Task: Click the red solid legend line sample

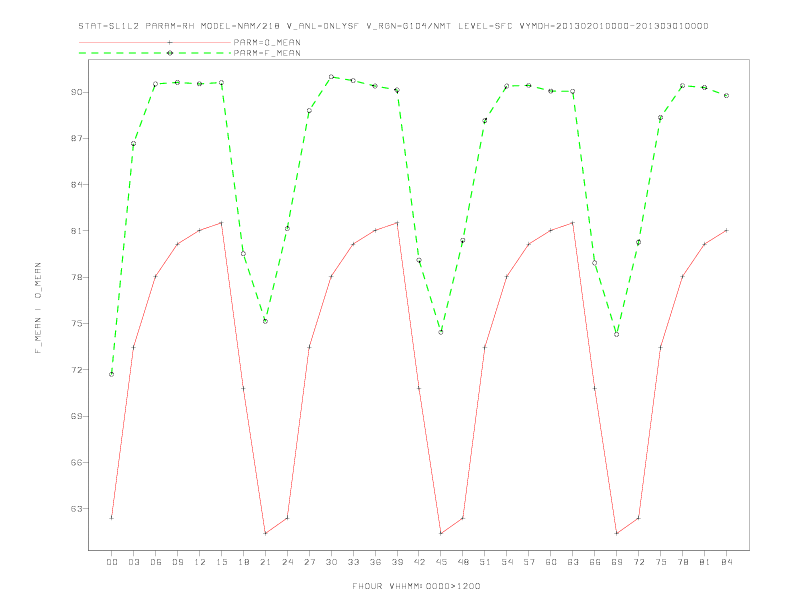Action: tap(155, 42)
